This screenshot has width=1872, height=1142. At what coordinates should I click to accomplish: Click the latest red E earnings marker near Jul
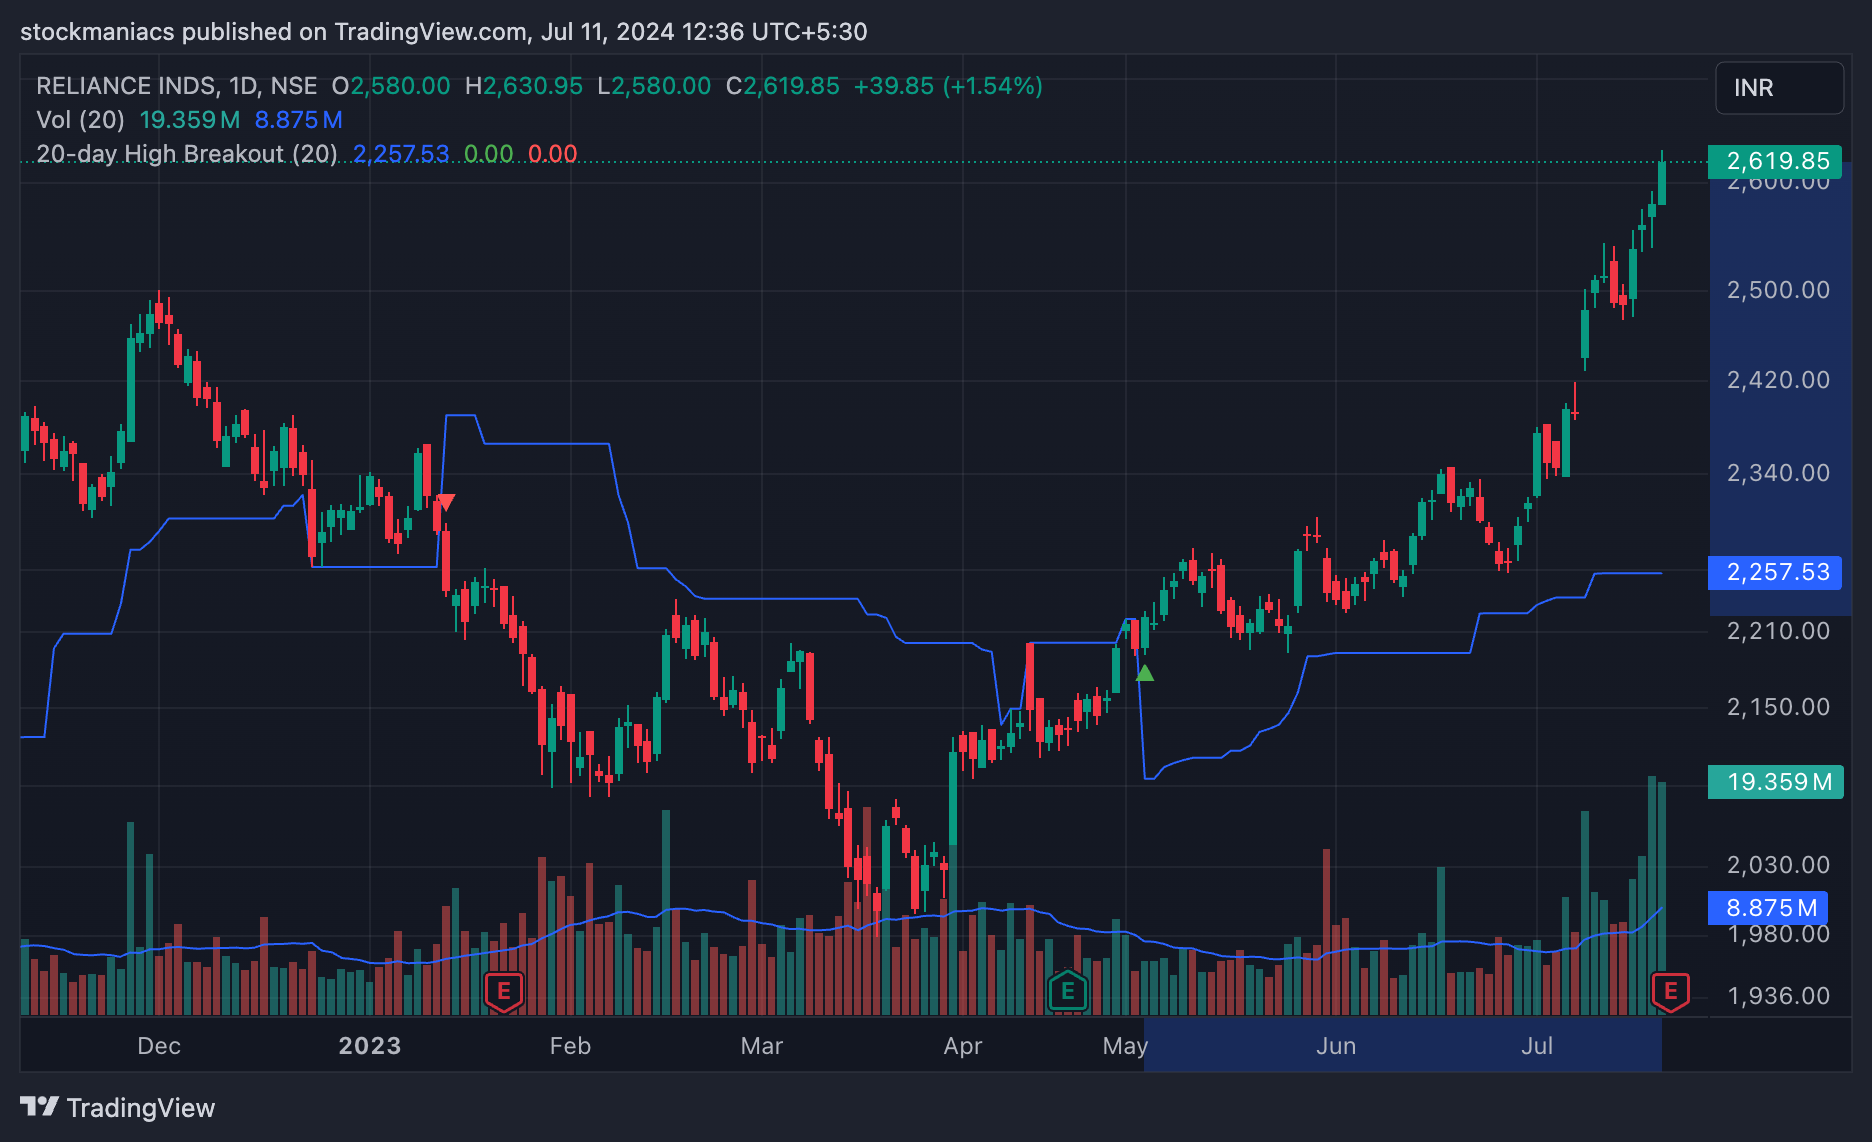click(1669, 990)
